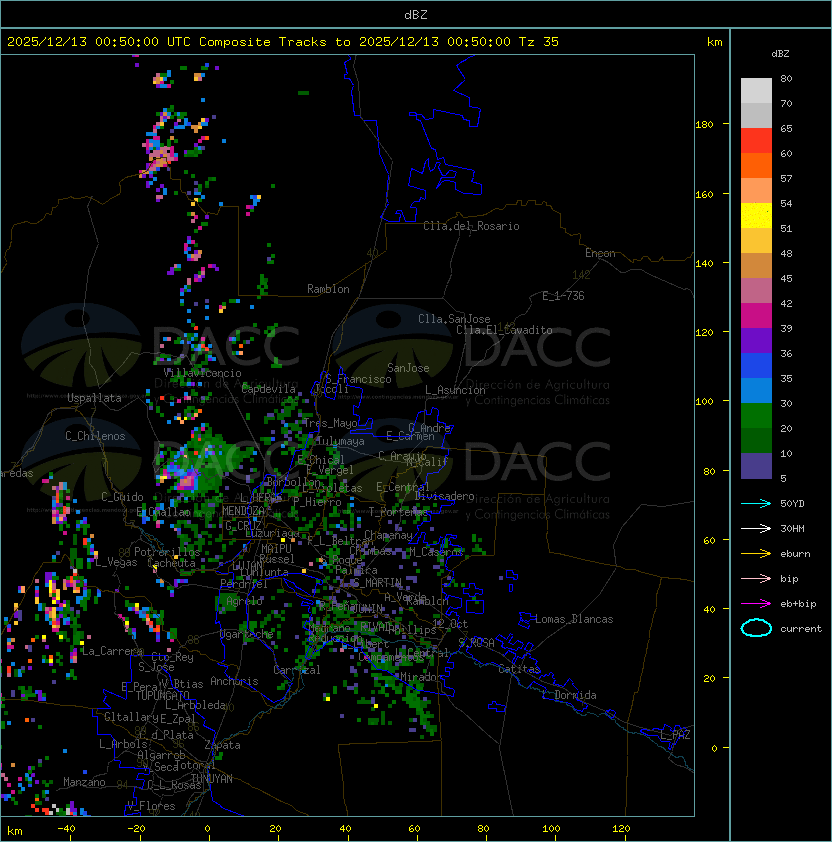Click the L_Vegas place label
832x842 pixels.
[116, 562]
